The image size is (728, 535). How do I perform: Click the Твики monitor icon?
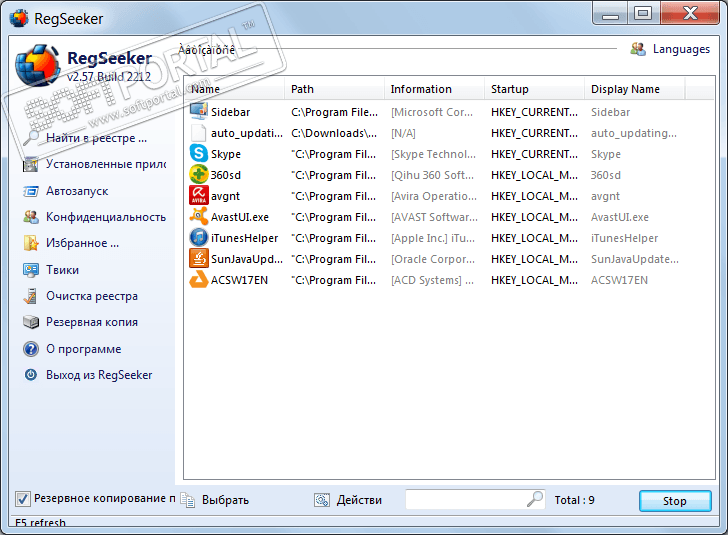click(31, 270)
